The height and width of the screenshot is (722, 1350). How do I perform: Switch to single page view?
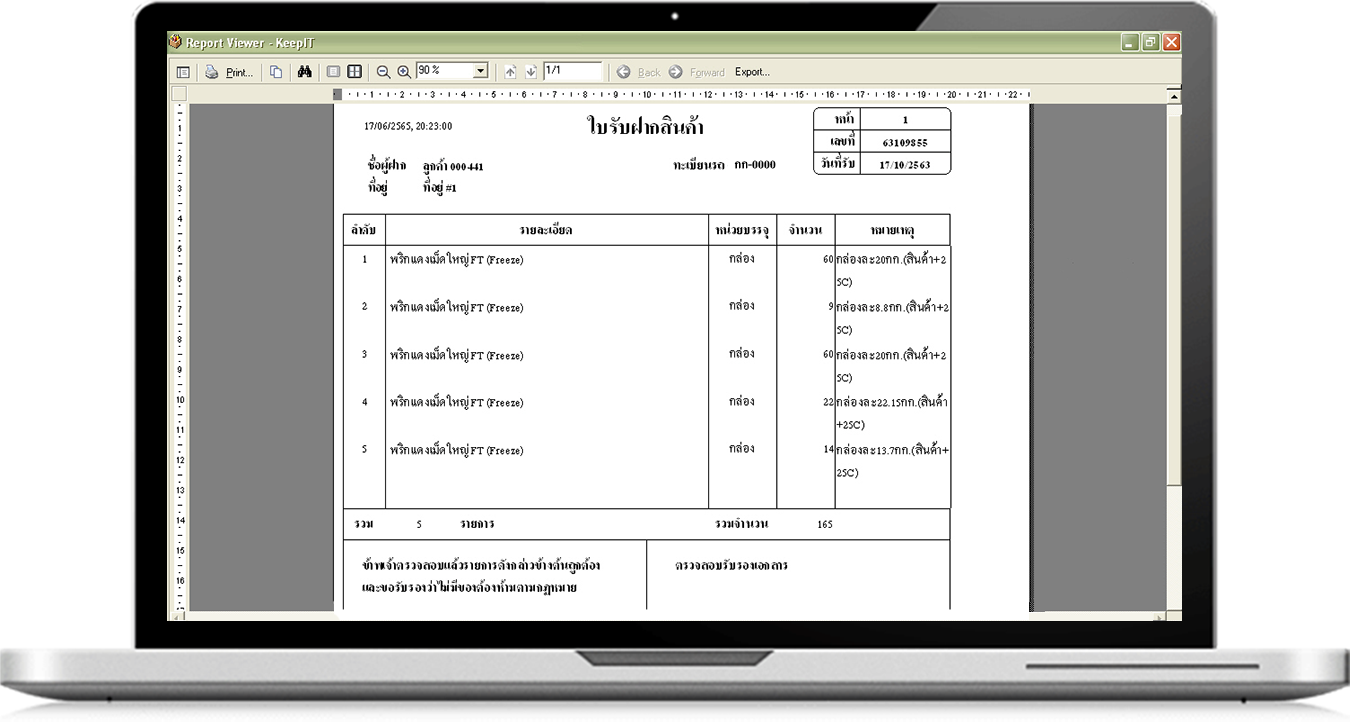335,72
